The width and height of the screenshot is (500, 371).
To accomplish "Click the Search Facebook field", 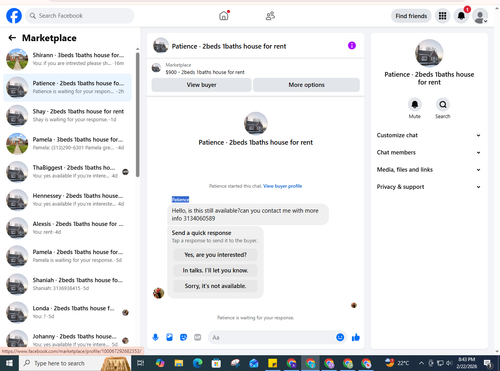I will 80,16.
